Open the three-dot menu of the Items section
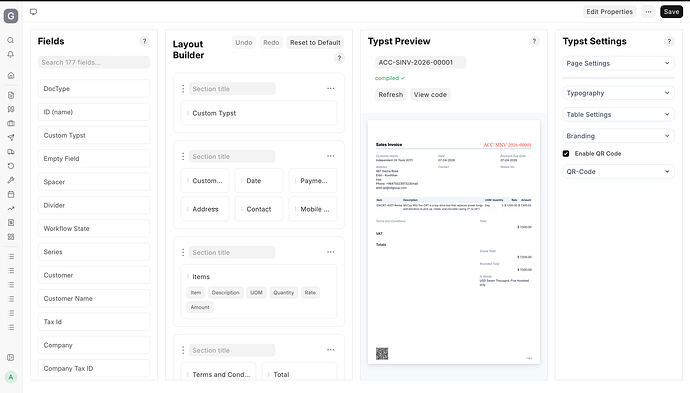The height and width of the screenshot is (393, 690). pos(330,252)
